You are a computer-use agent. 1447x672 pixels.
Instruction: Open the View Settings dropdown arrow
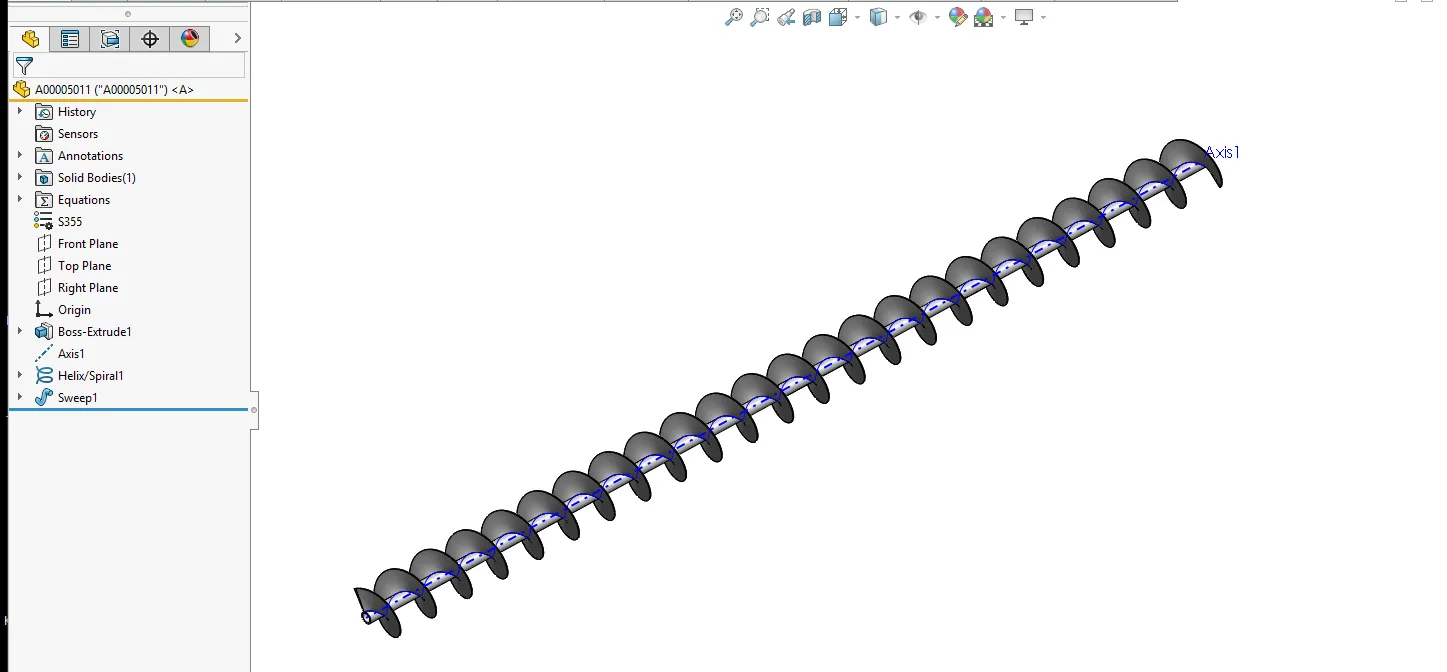[1043, 17]
